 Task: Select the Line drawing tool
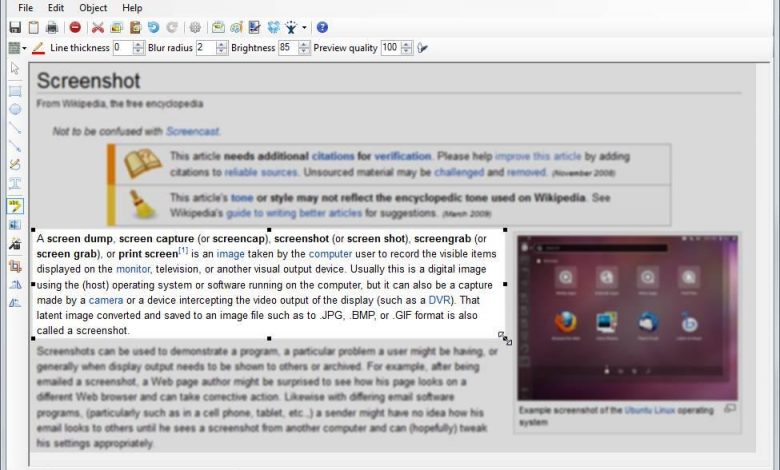pos(15,128)
